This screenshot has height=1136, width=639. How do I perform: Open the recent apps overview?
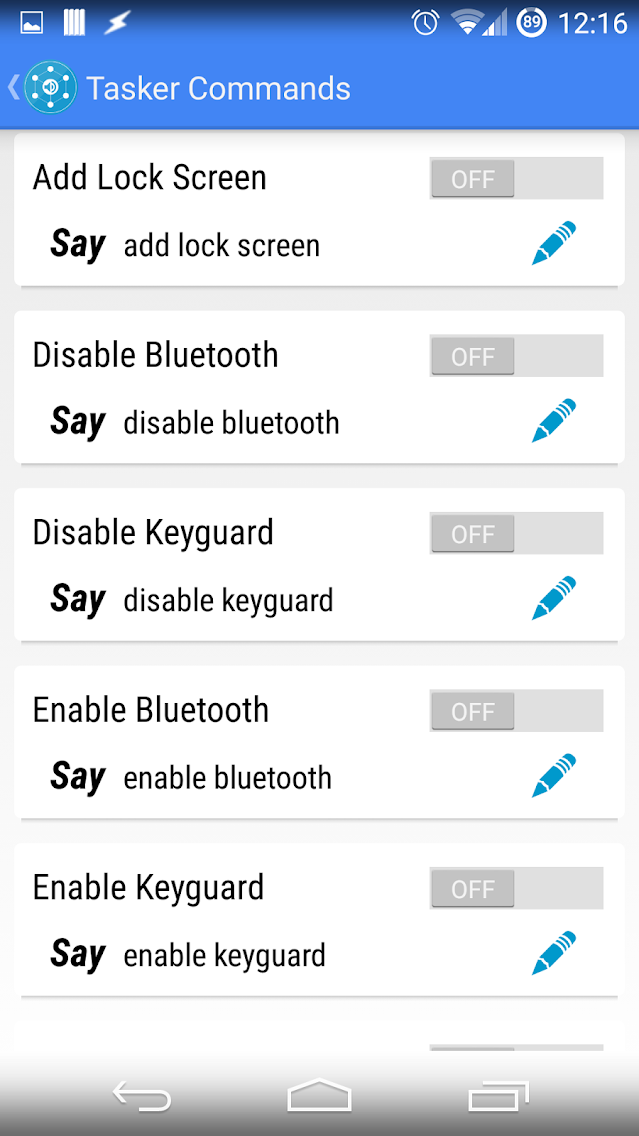[x=498, y=1097]
